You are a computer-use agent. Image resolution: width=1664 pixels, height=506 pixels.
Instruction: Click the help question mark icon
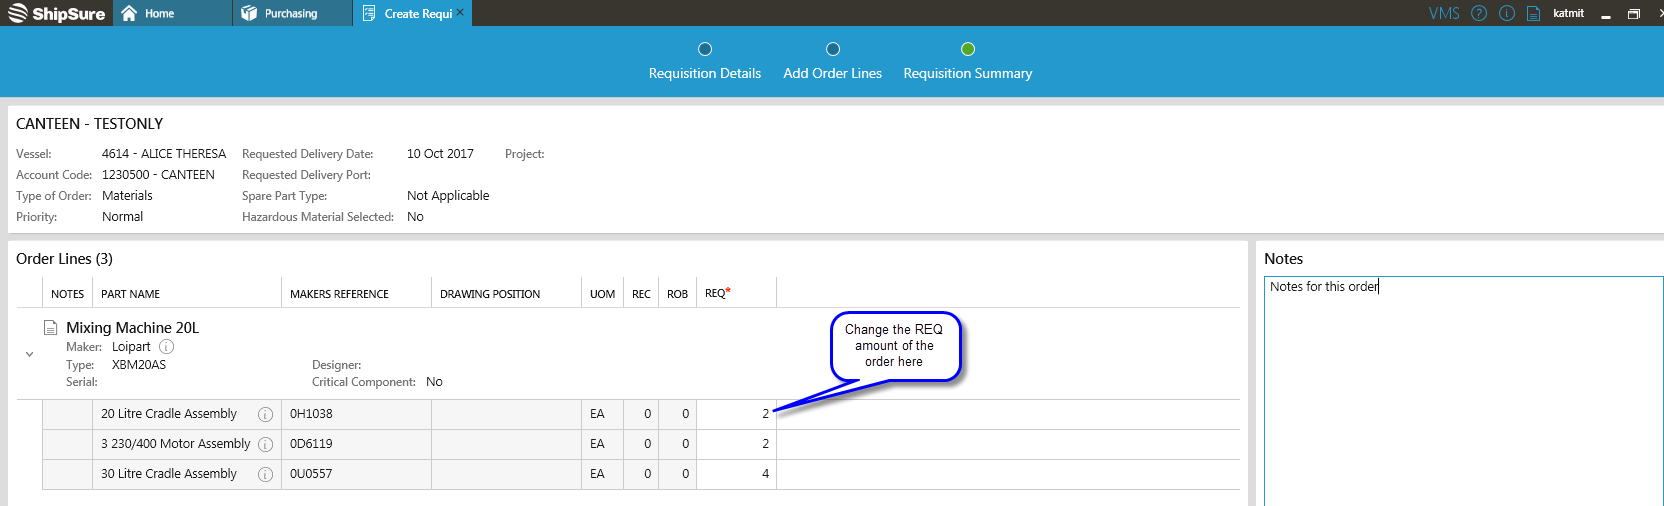coord(1479,13)
